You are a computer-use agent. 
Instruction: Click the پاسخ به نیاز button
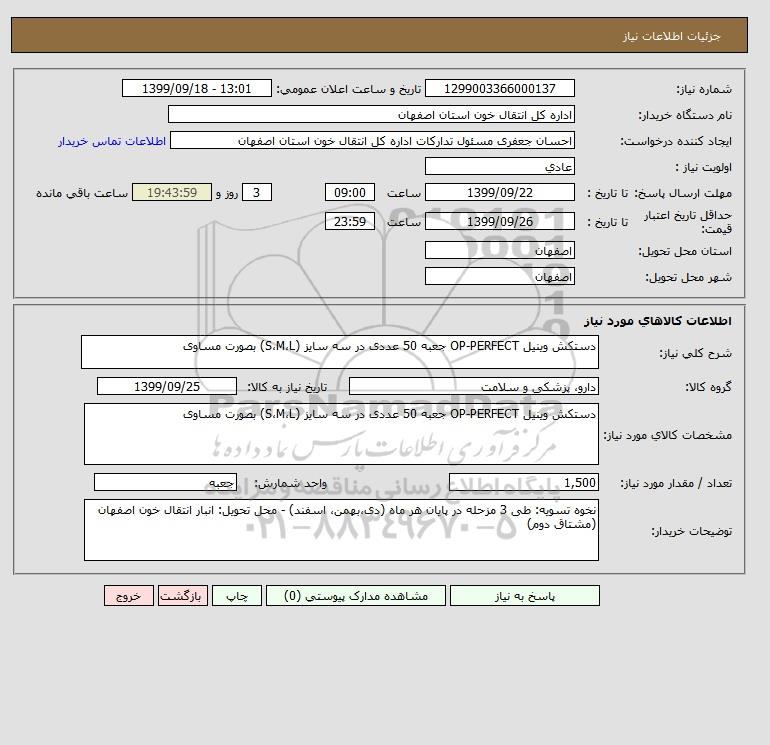(x=524, y=596)
